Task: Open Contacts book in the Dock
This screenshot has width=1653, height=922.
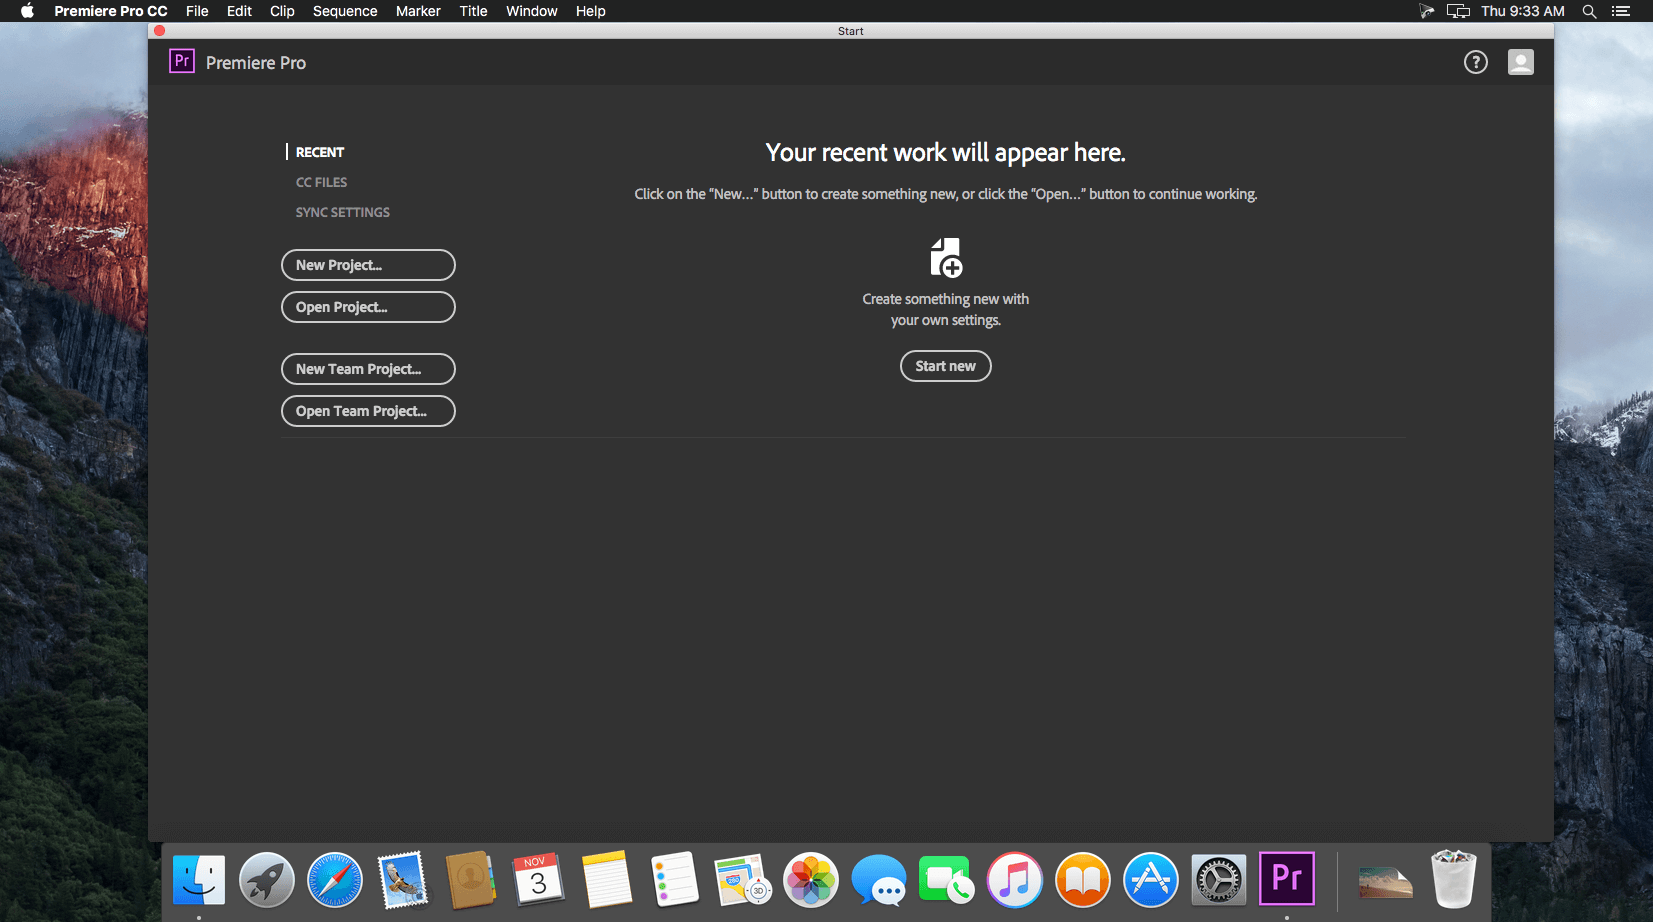Action: point(471,880)
